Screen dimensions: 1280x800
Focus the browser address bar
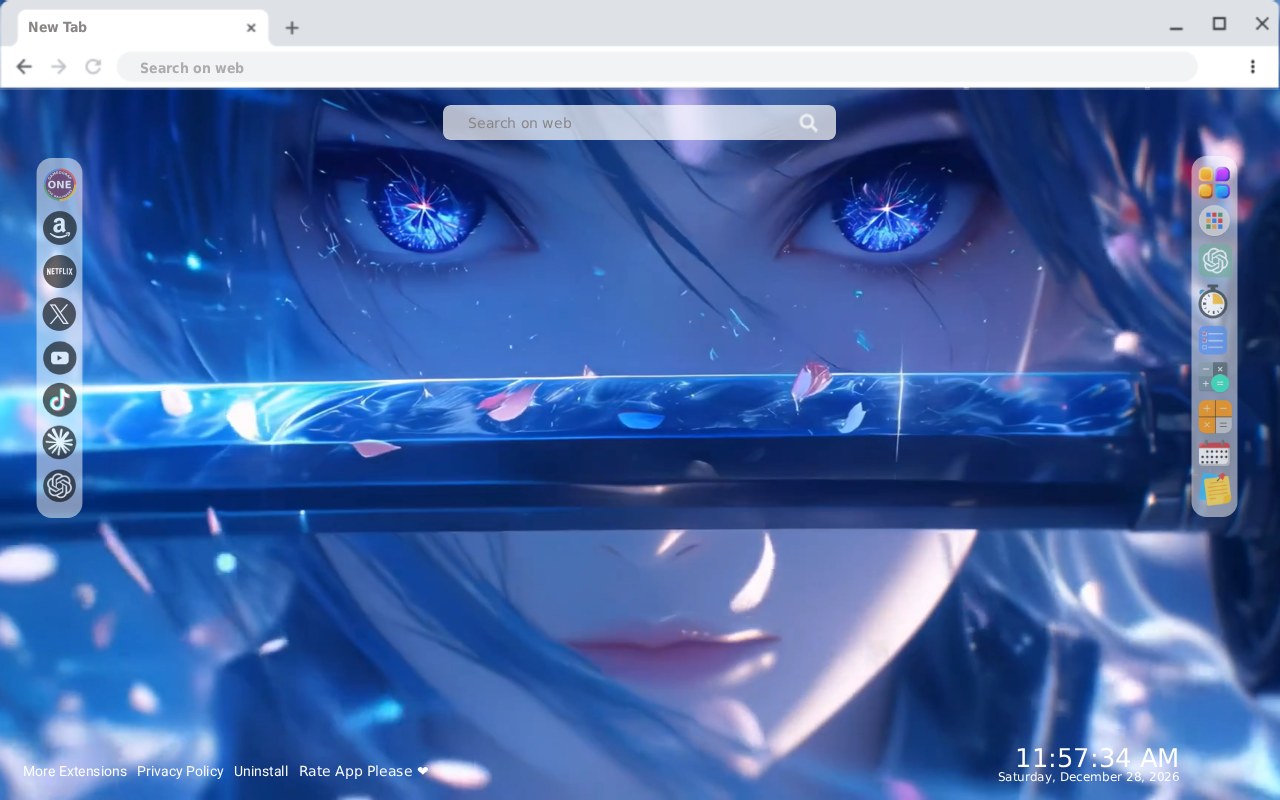pyautogui.click(x=657, y=67)
